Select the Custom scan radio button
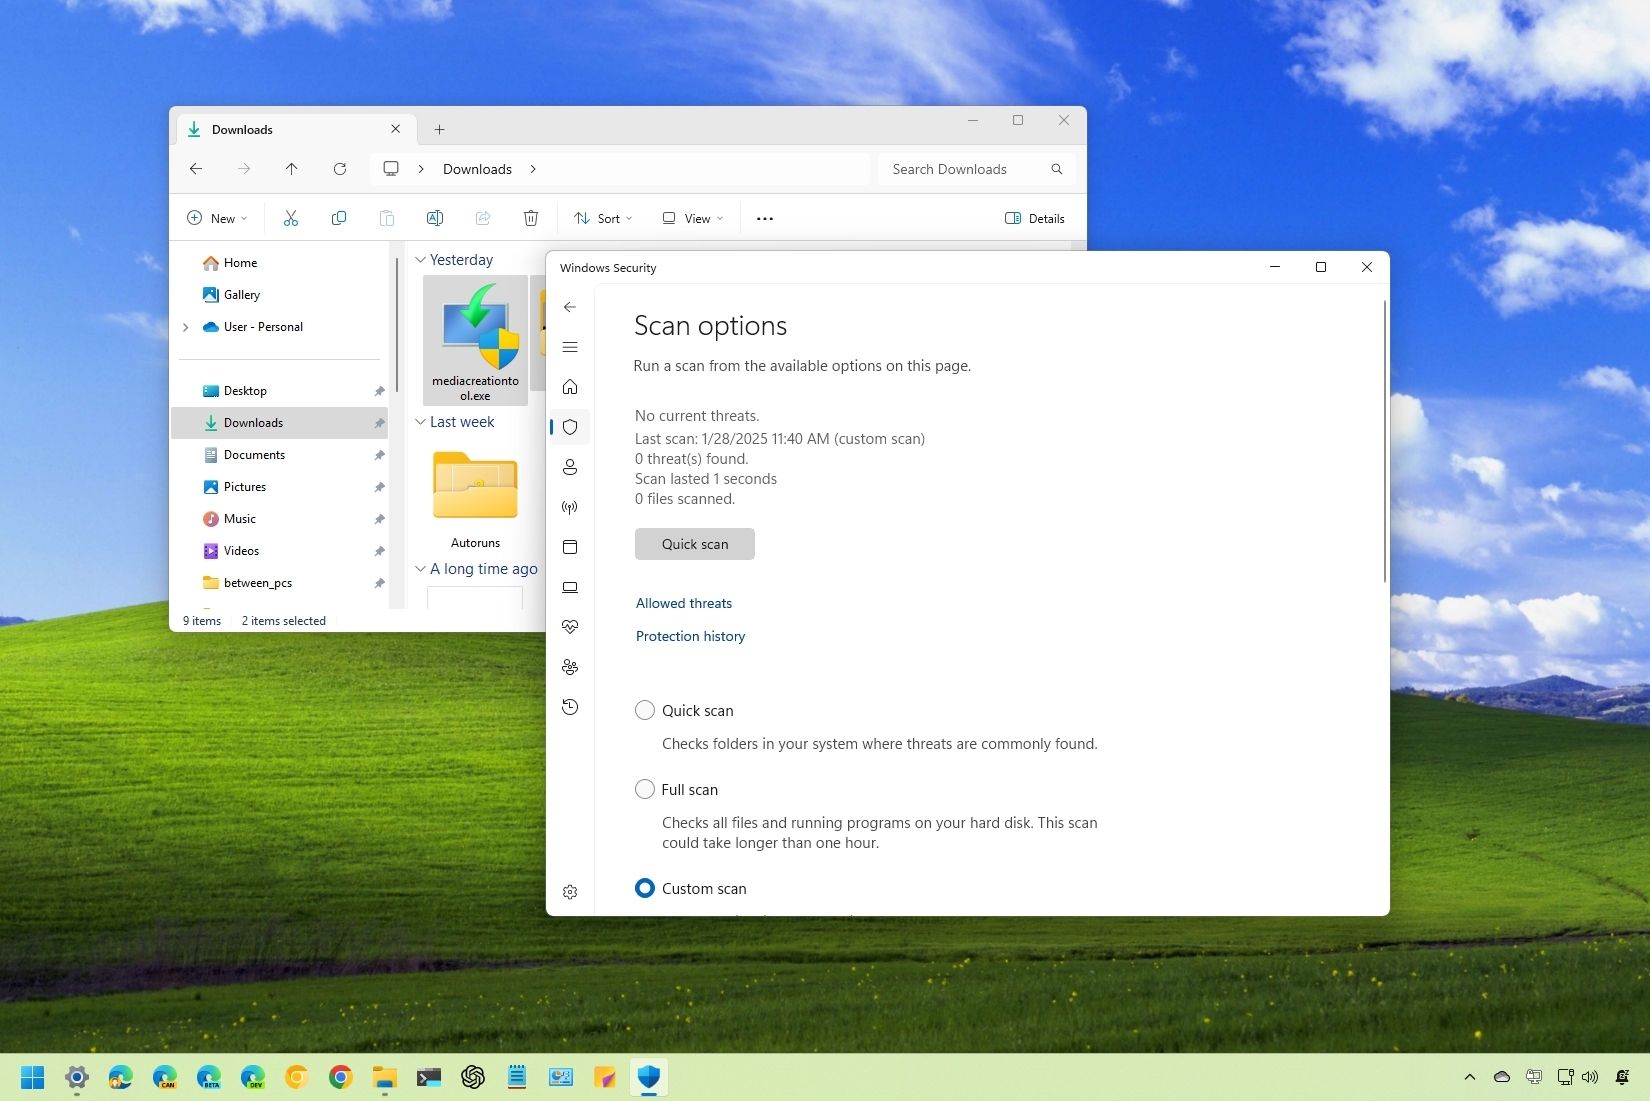 coord(644,888)
